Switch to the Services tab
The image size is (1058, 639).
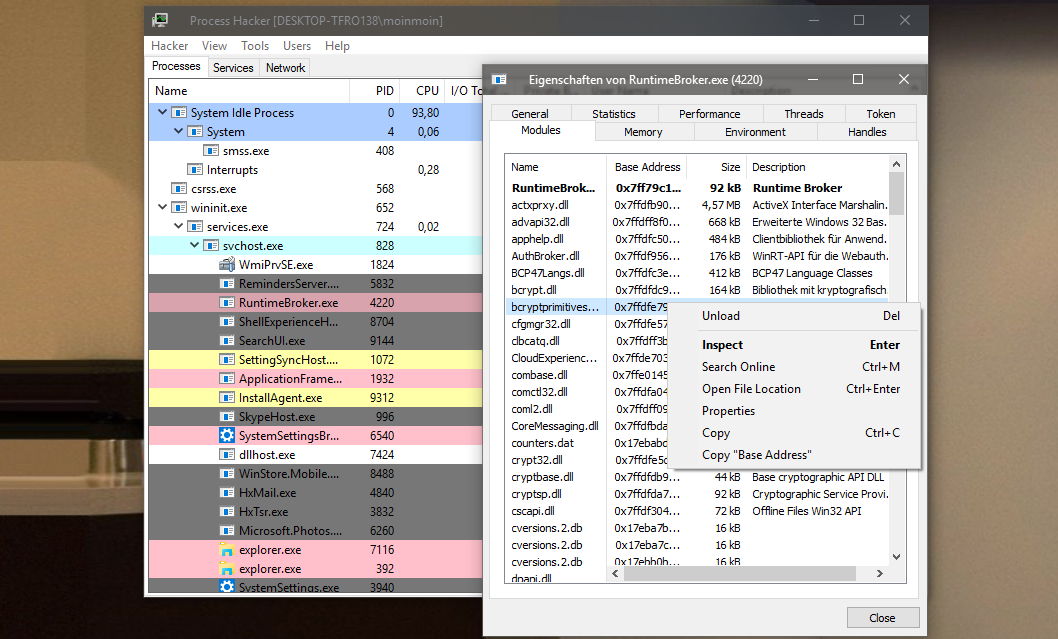point(233,67)
